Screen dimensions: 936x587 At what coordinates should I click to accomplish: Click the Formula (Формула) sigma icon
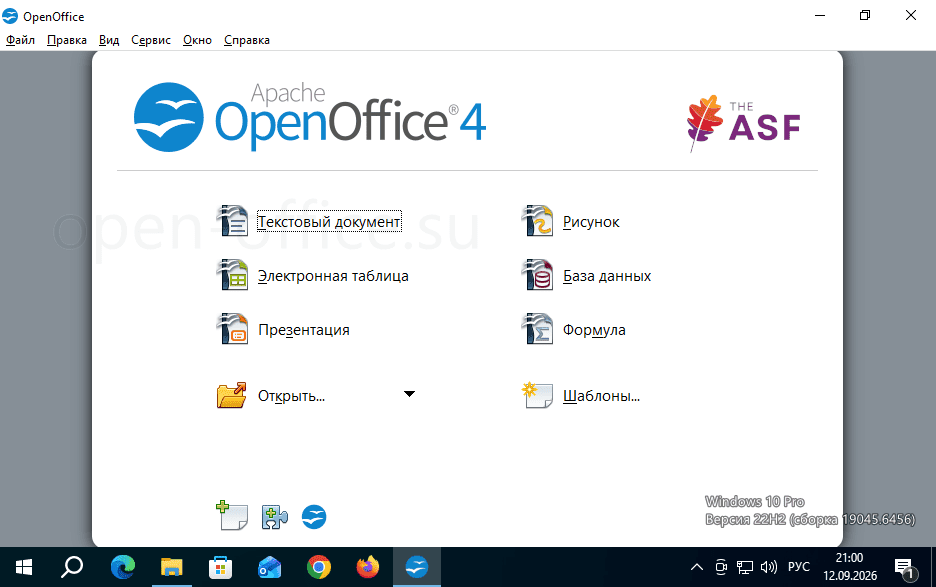537,329
